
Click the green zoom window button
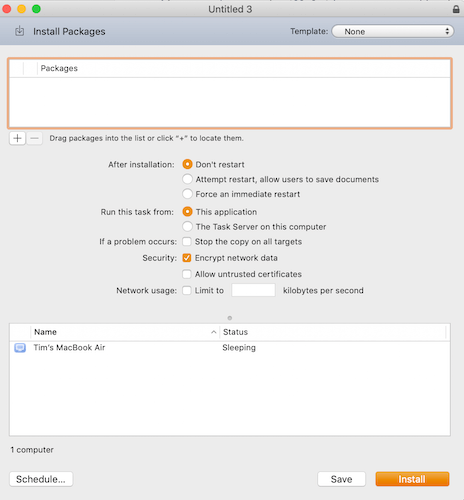pyautogui.click(x=36, y=9)
